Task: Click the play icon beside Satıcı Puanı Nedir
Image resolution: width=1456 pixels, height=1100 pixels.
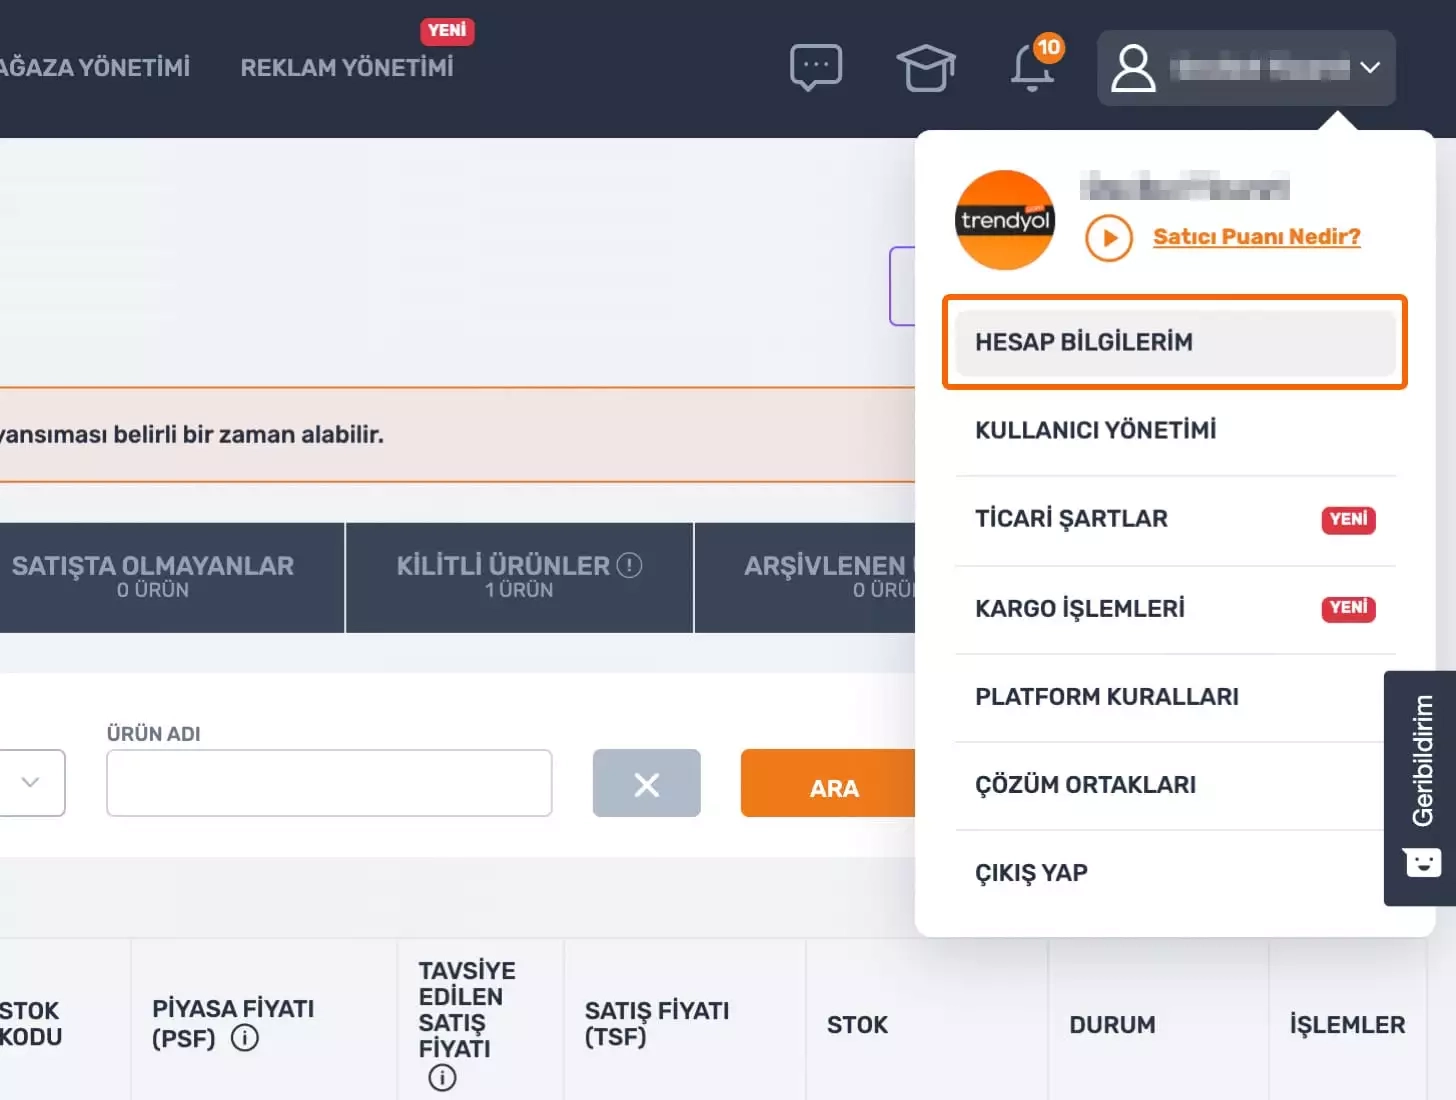Action: point(1108,238)
